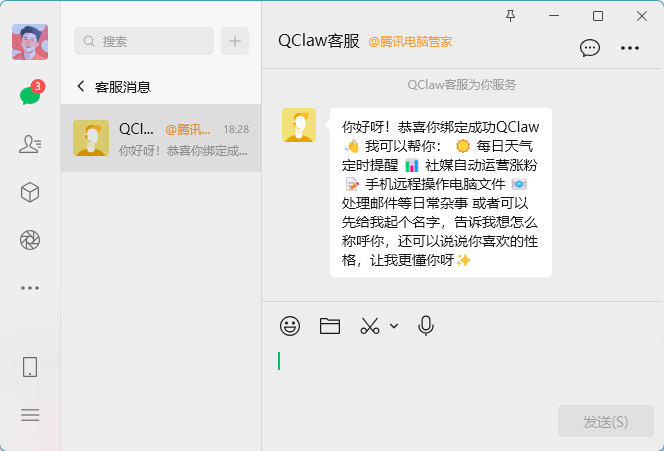Click the search box
664x451 pixels.
coord(144,41)
